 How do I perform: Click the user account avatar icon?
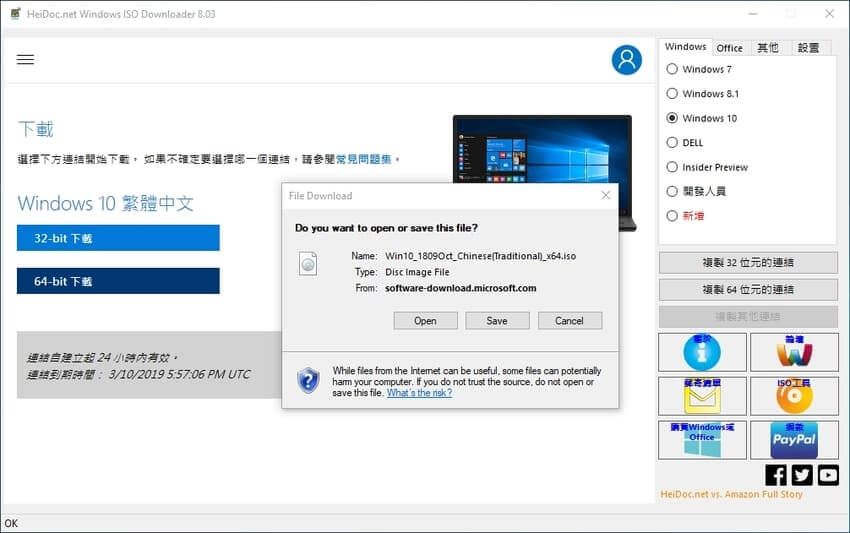627,60
